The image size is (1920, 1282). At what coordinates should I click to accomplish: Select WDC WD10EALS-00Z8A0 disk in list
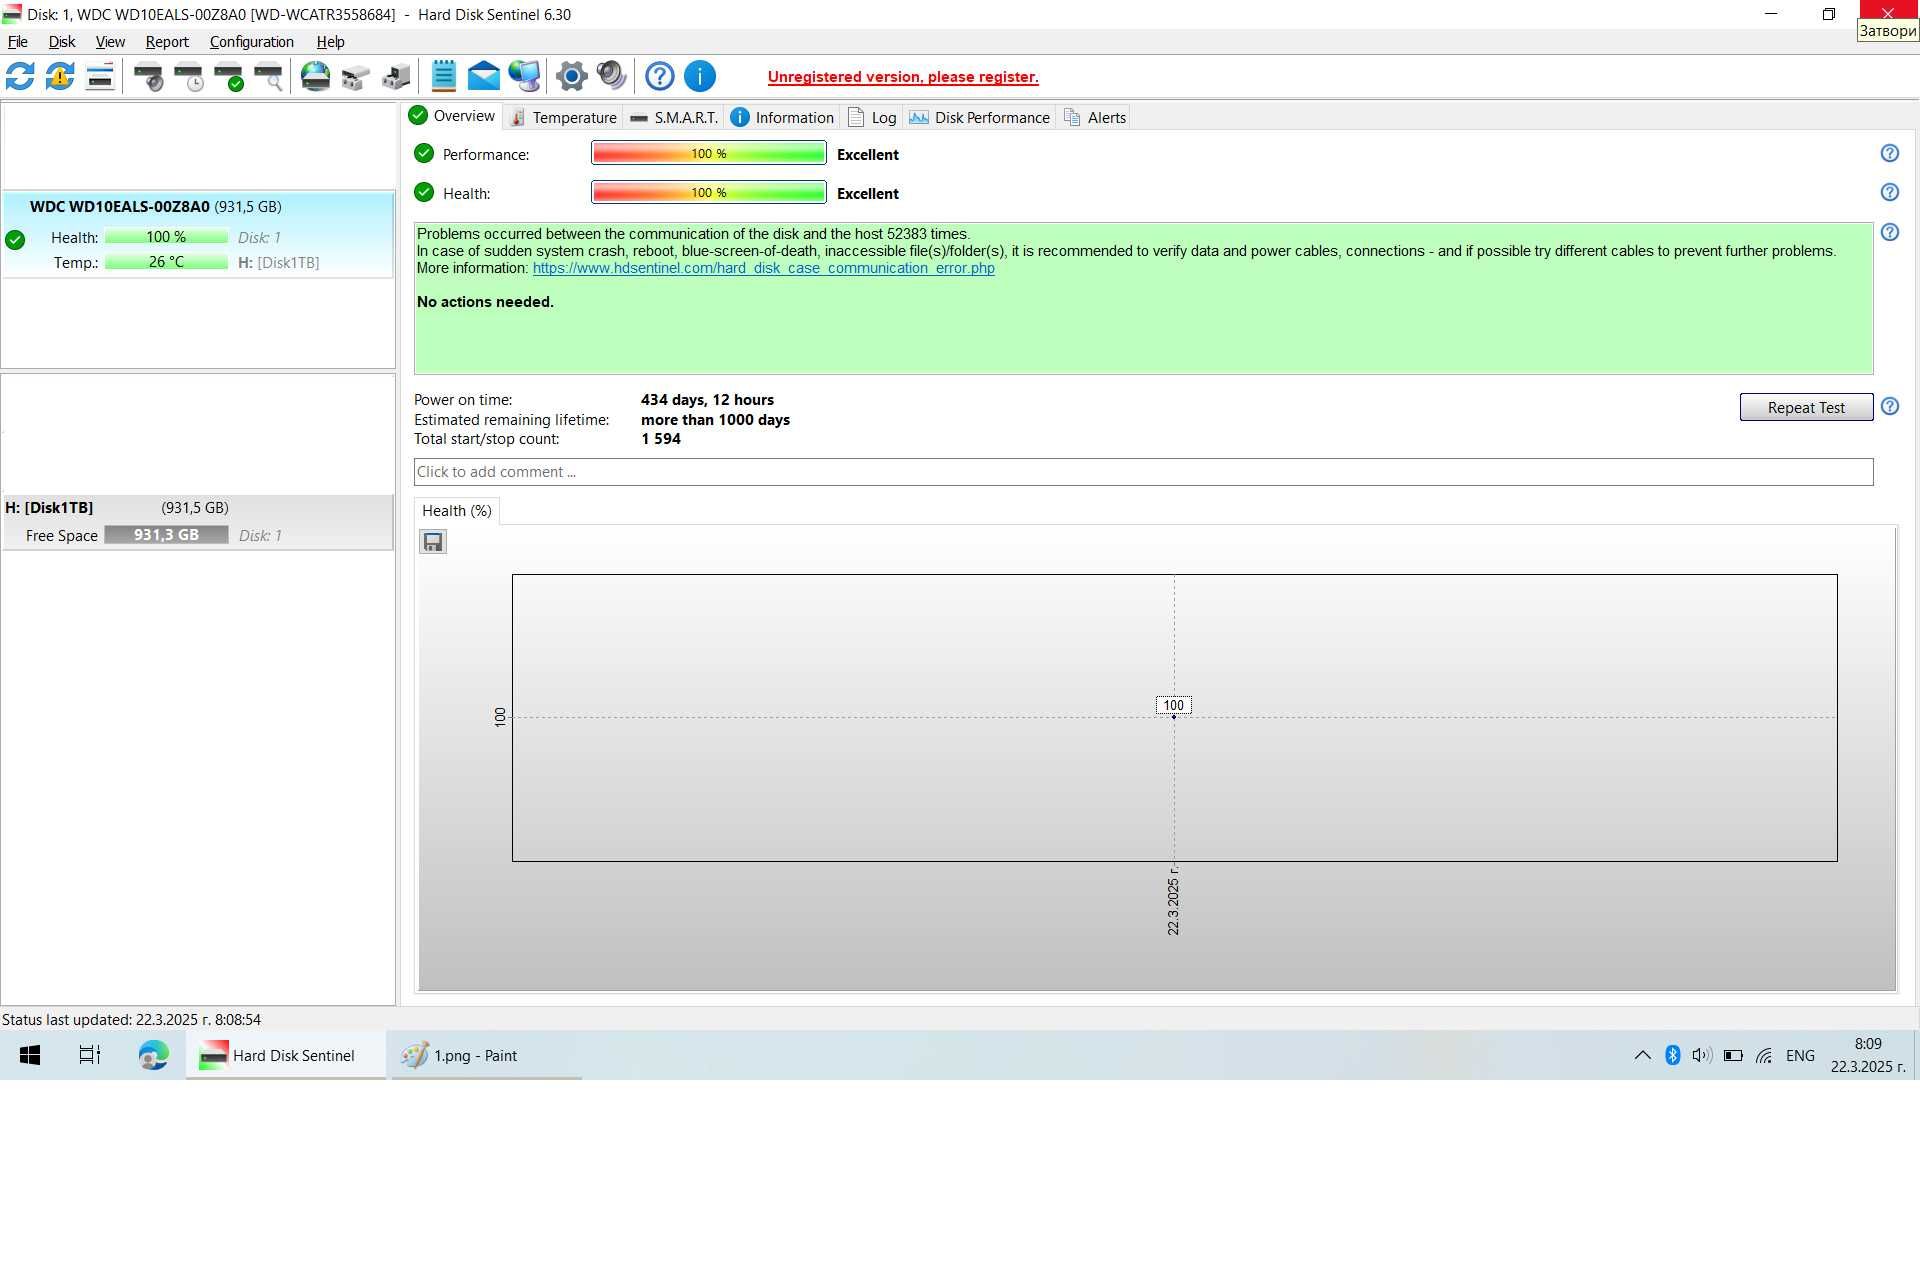[x=198, y=234]
